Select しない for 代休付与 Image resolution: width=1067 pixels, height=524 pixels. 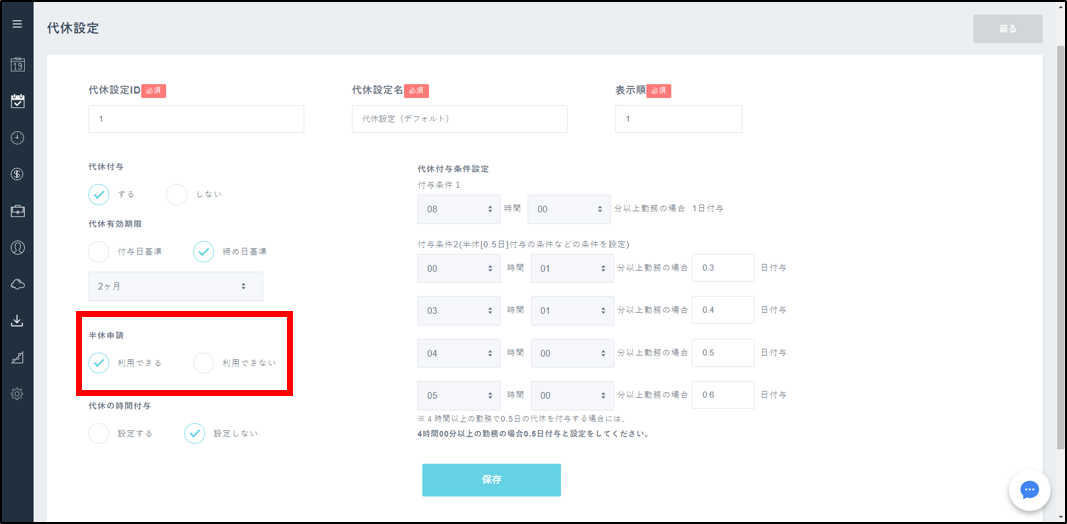click(x=177, y=194)
